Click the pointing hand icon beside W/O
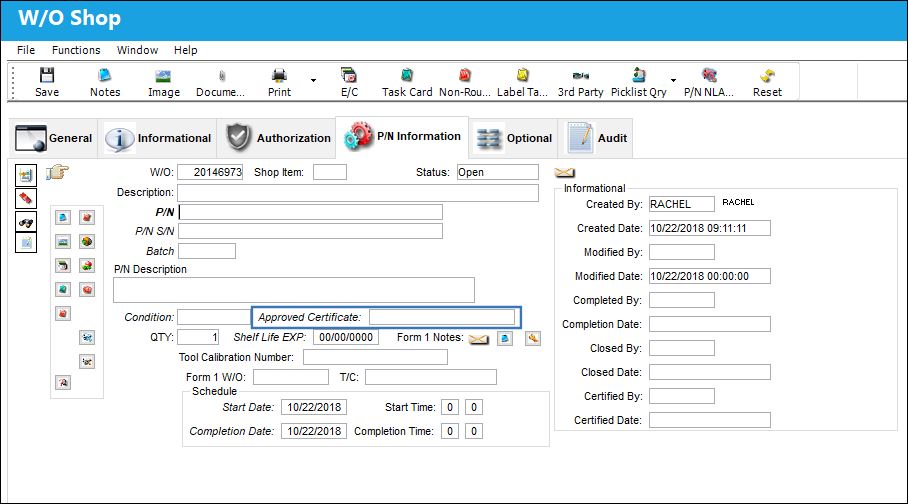The height and width of the screenshot is (504, 908). point(57,172)
